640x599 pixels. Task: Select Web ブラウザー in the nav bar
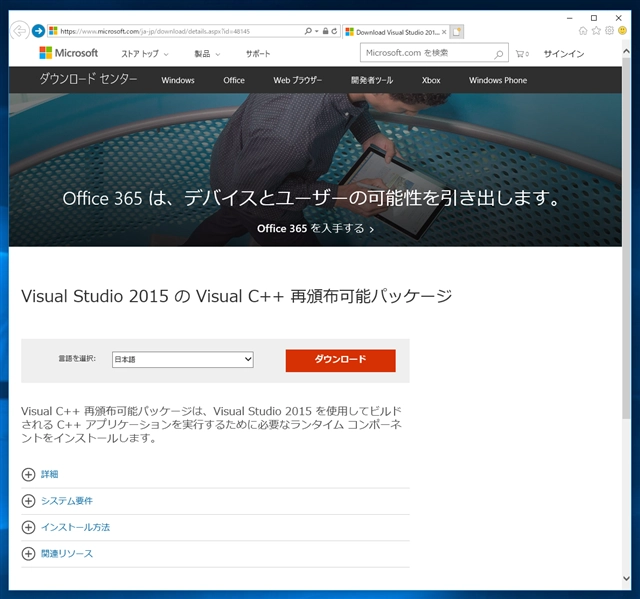click(298, 80)
